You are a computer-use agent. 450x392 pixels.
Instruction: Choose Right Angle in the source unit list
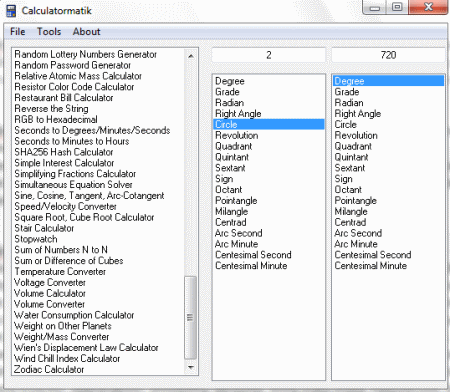tap(238, 114)
